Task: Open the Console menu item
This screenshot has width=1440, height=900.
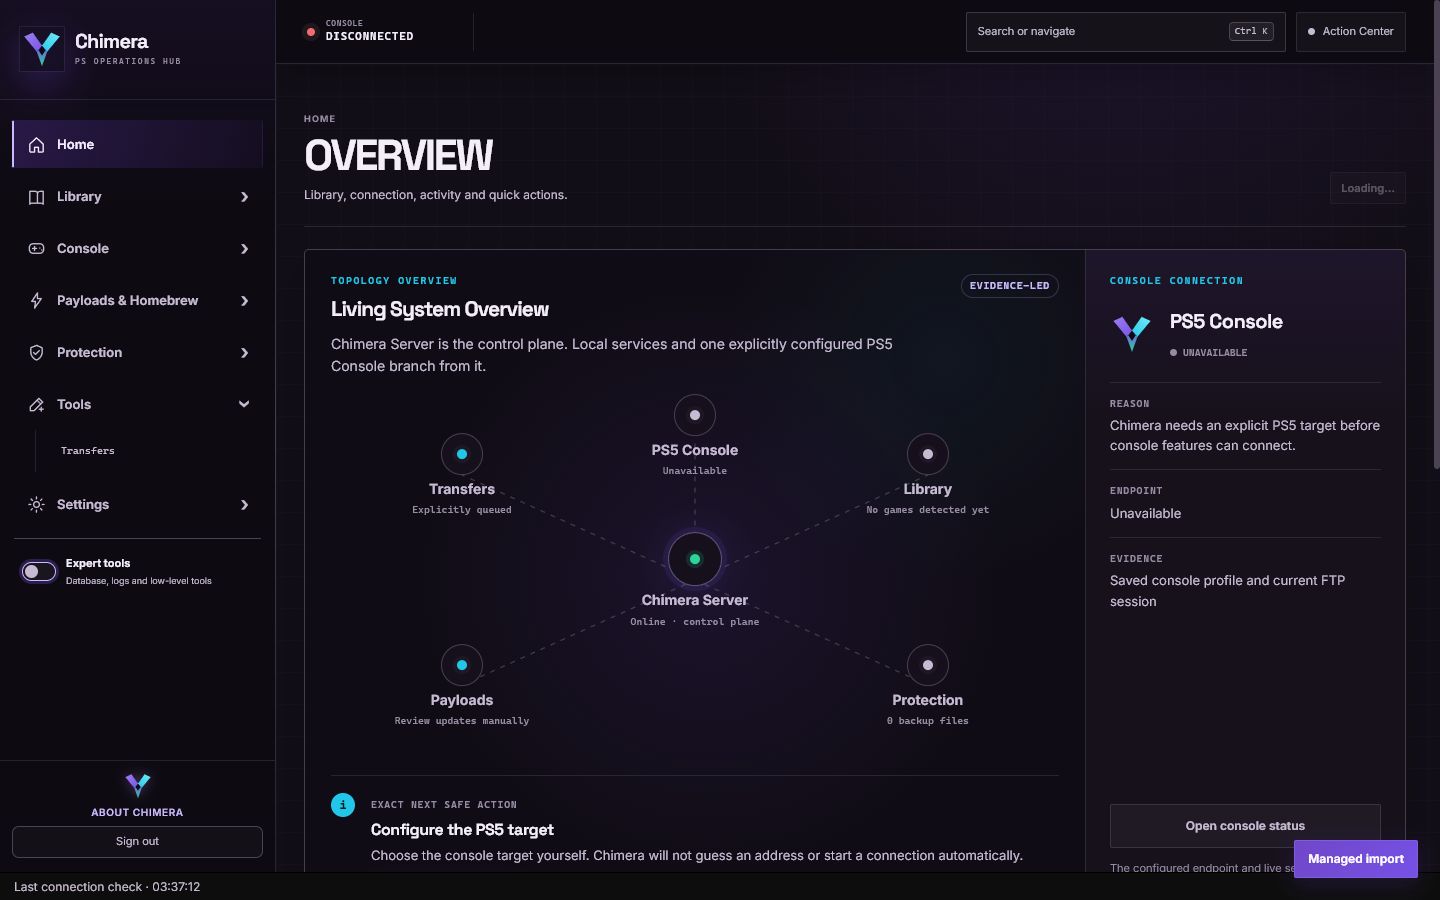Action: pos(137,249)
